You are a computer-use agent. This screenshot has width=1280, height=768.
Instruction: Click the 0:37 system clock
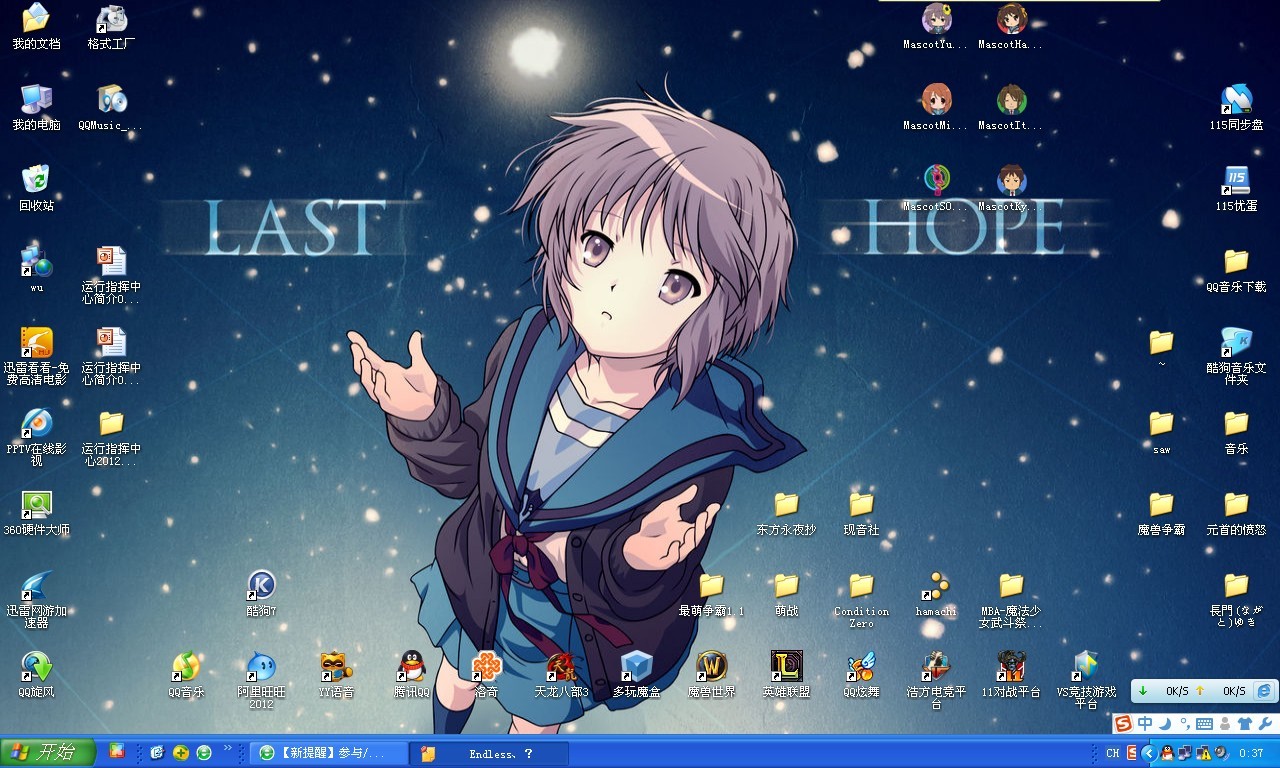pyautogui.click(x=1251, y=753)
